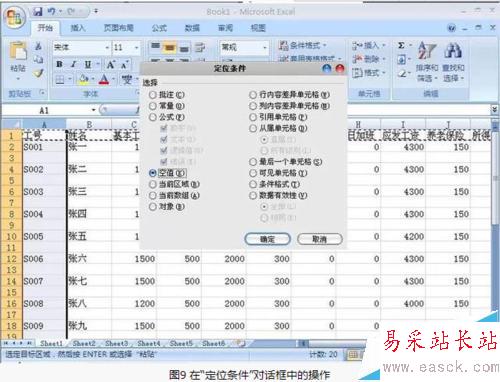Click the large Paste icon
500x382 pixels.
(x=18, y=52)
